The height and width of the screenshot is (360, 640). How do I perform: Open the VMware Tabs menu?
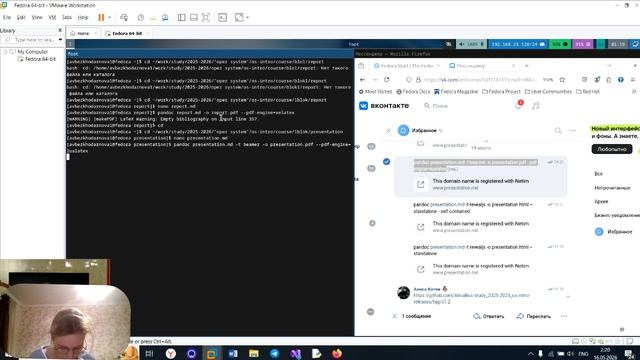pyautogui.click(x=67, y=18)
